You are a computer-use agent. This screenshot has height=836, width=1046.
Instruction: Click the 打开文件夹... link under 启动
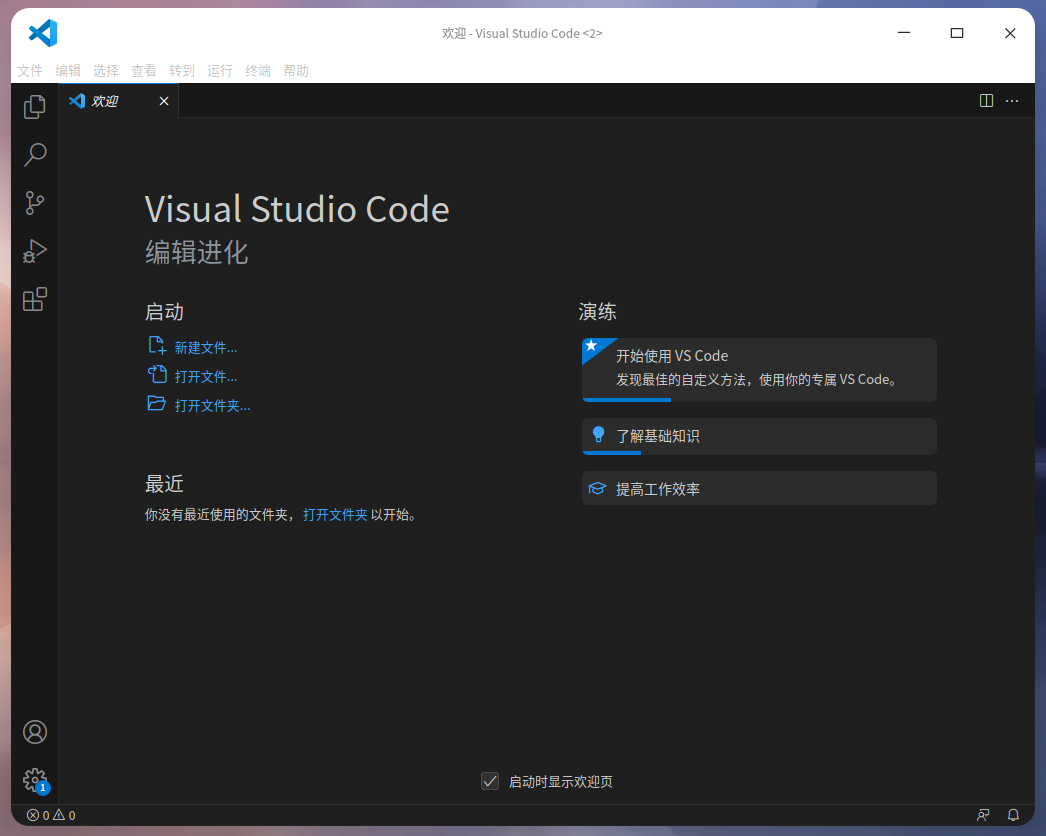(212, 406)
